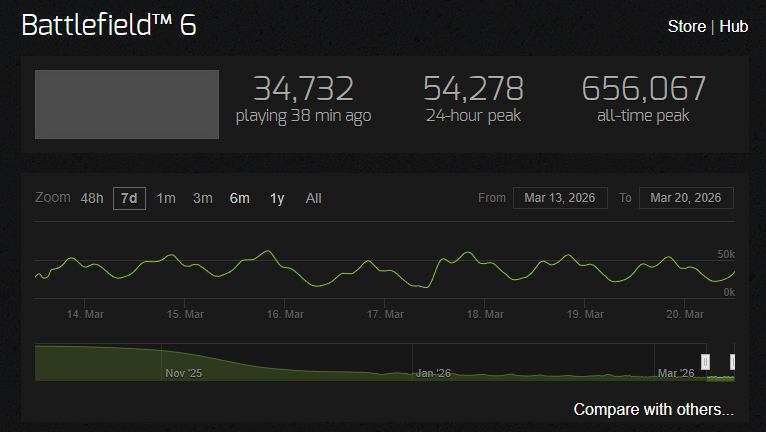Select the 7d zoom range
This screenshot has width=766, height=432.
click(129, 198)
